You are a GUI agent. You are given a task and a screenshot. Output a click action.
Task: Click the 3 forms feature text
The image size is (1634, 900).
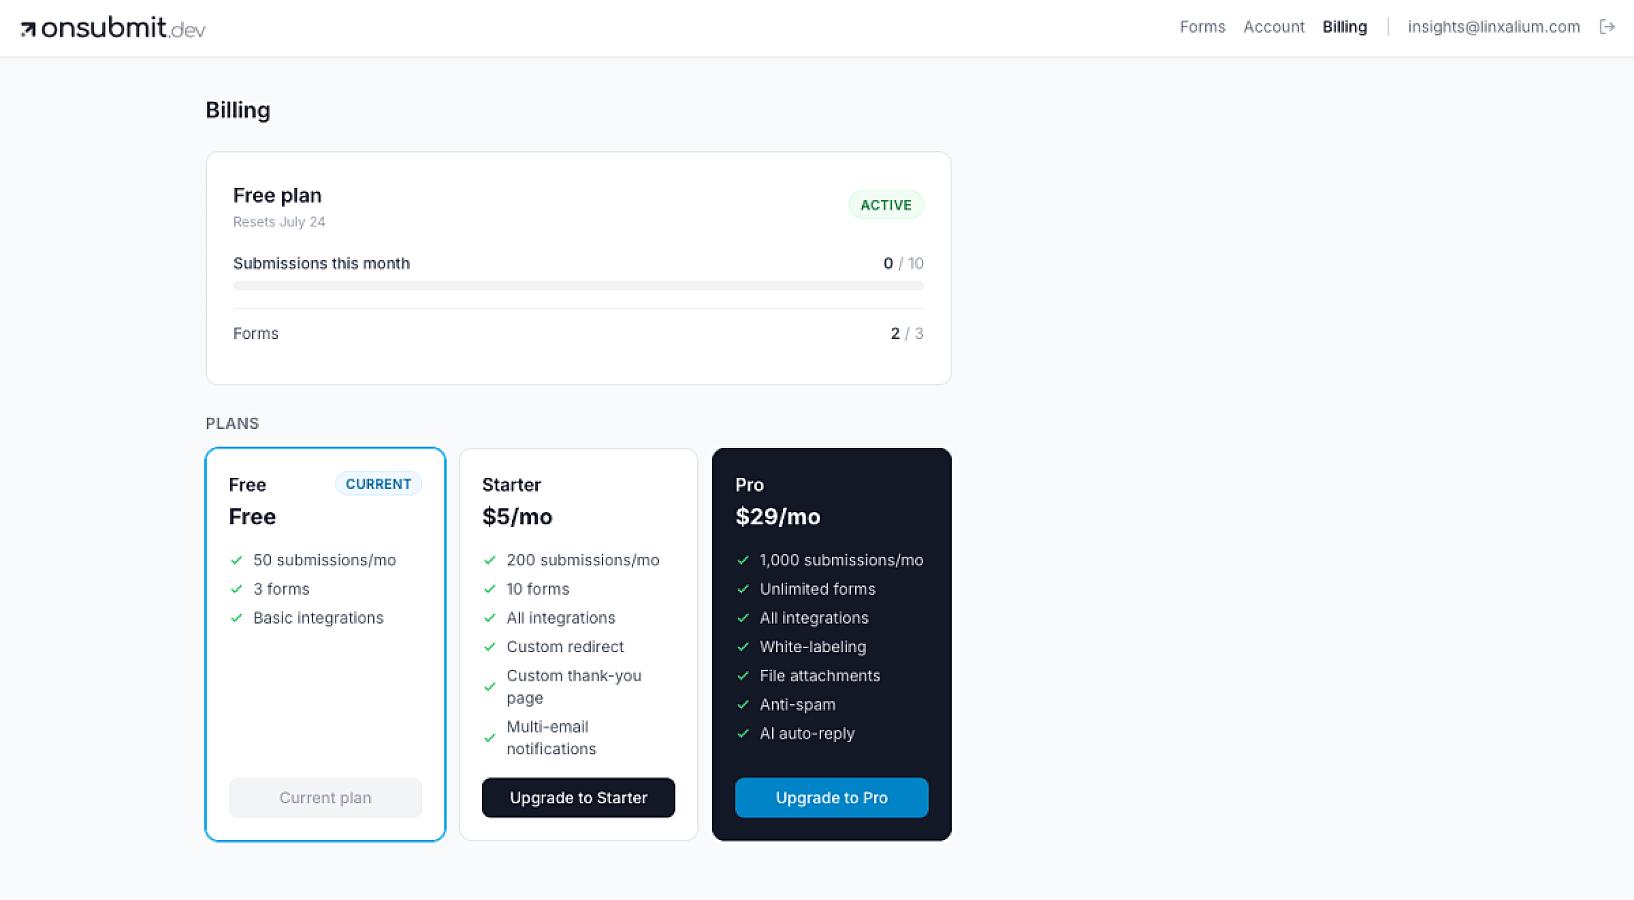[281, 589]
